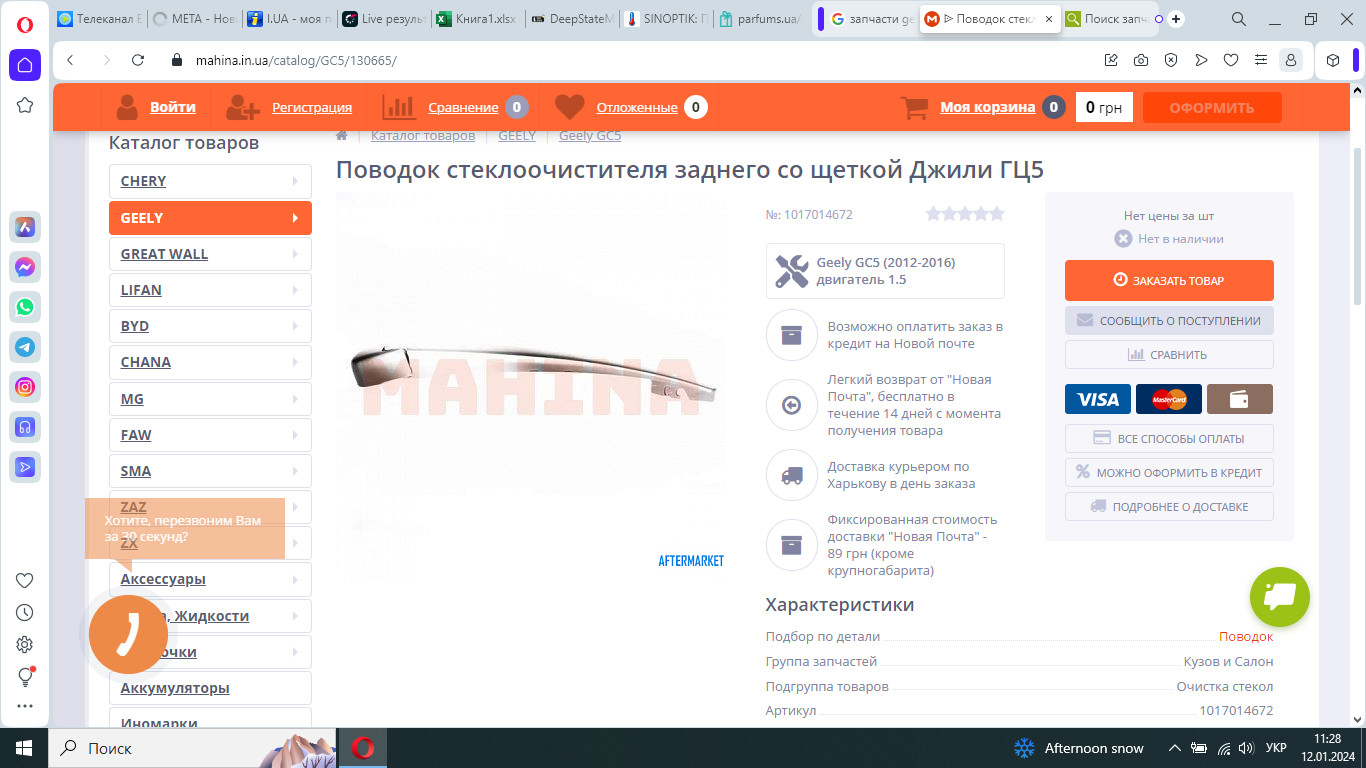Open Facebook Messenger sidebar icon

coord(25,267)
